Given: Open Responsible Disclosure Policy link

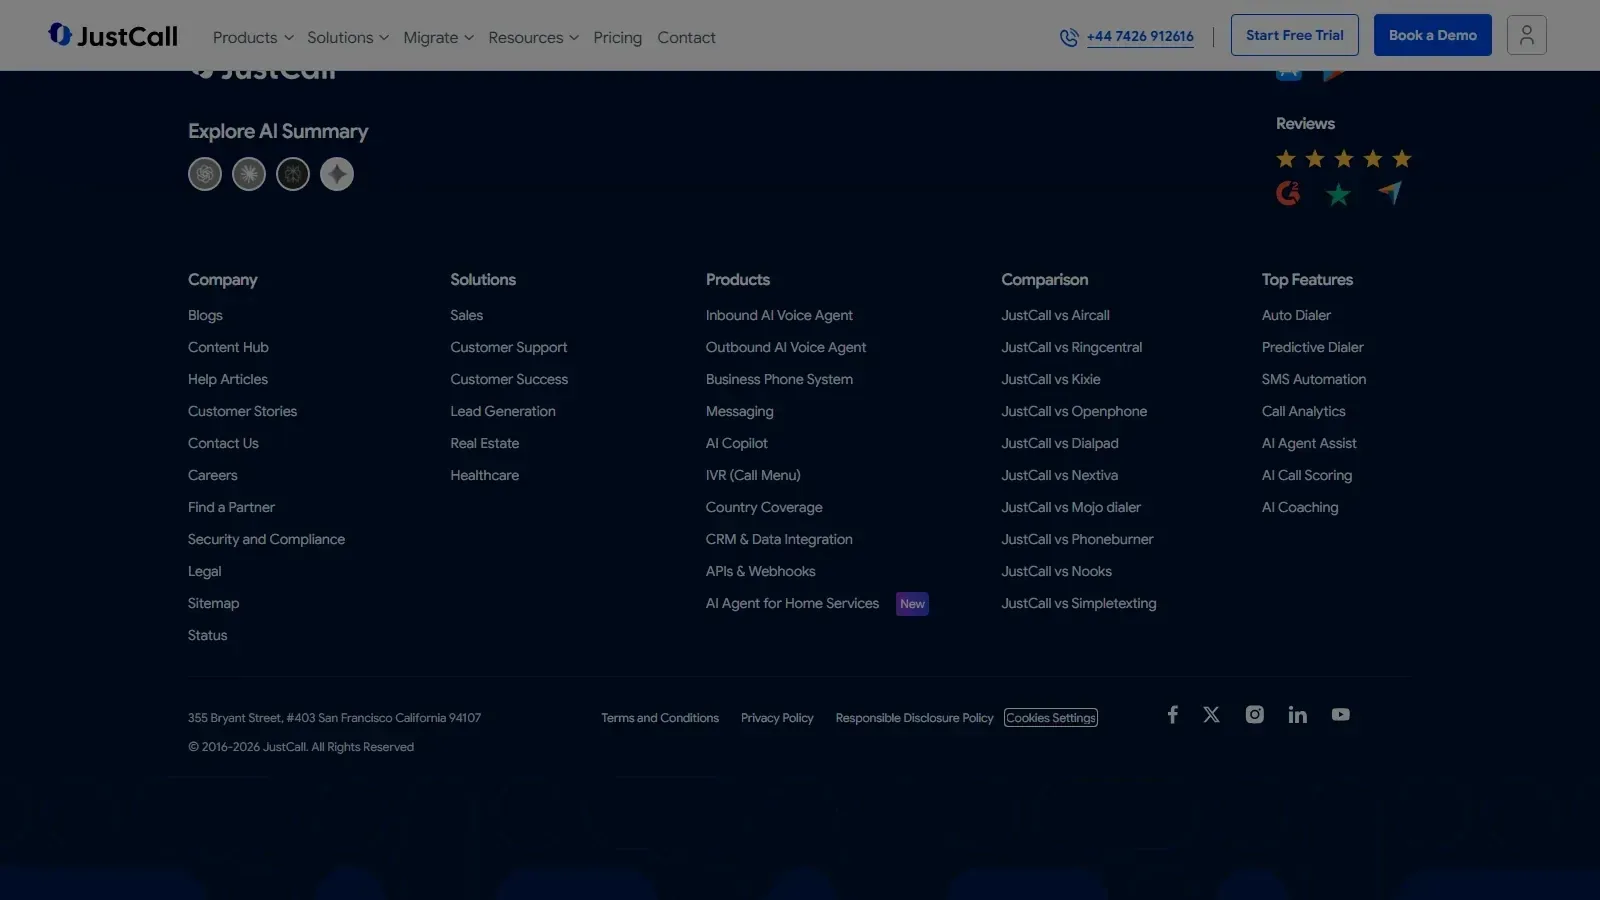Looking at the screenshot, I should [x=914, y=718].
